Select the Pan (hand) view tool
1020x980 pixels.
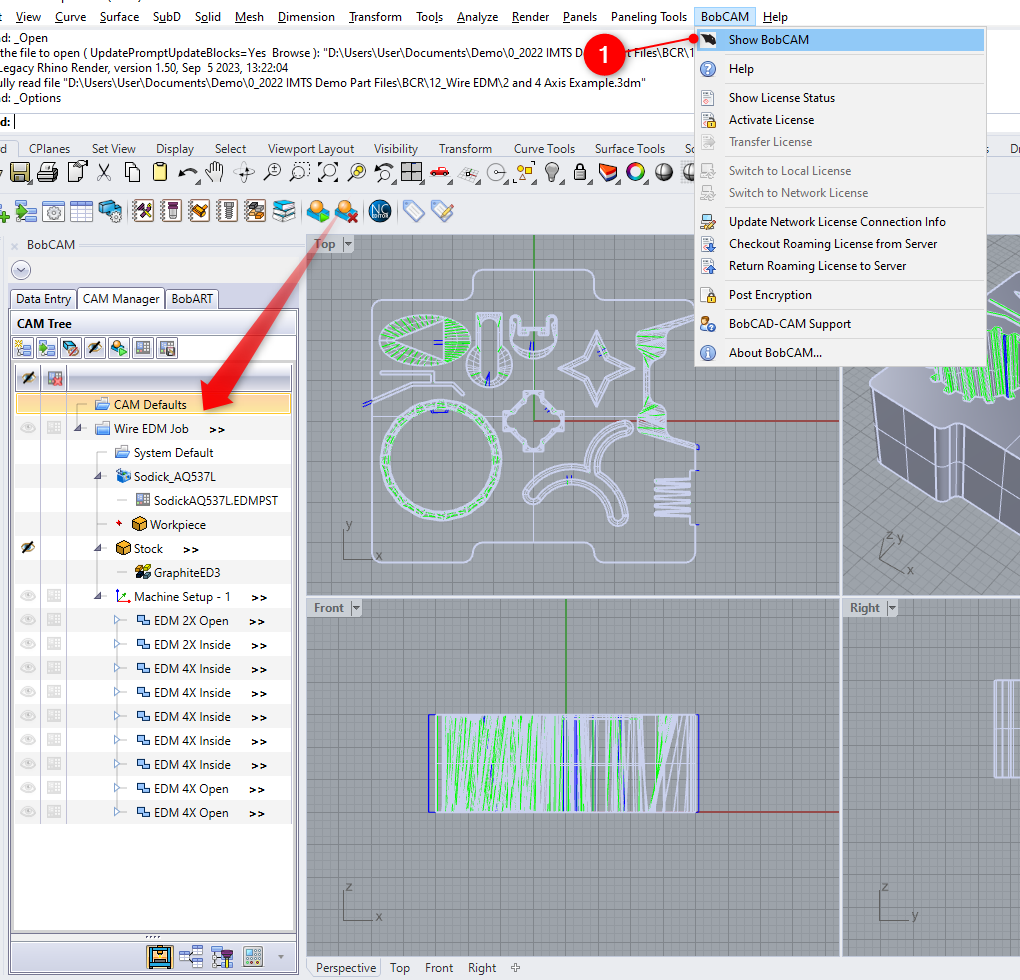click(x=215, y=172)
